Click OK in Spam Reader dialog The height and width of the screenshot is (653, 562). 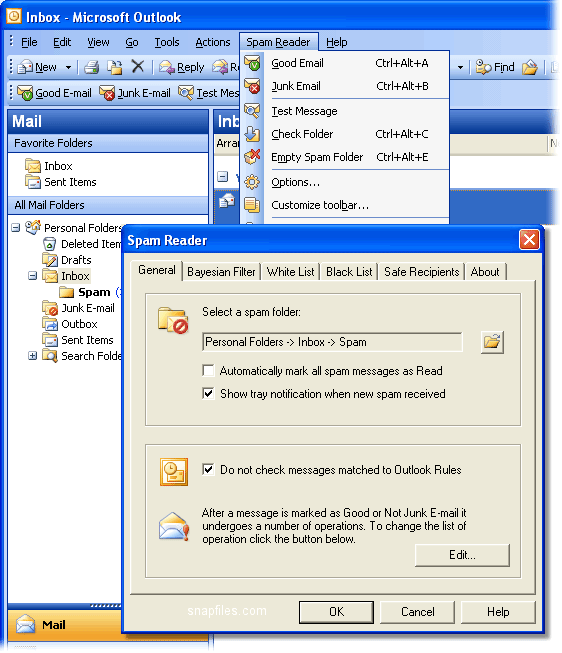tap(336, 612)
